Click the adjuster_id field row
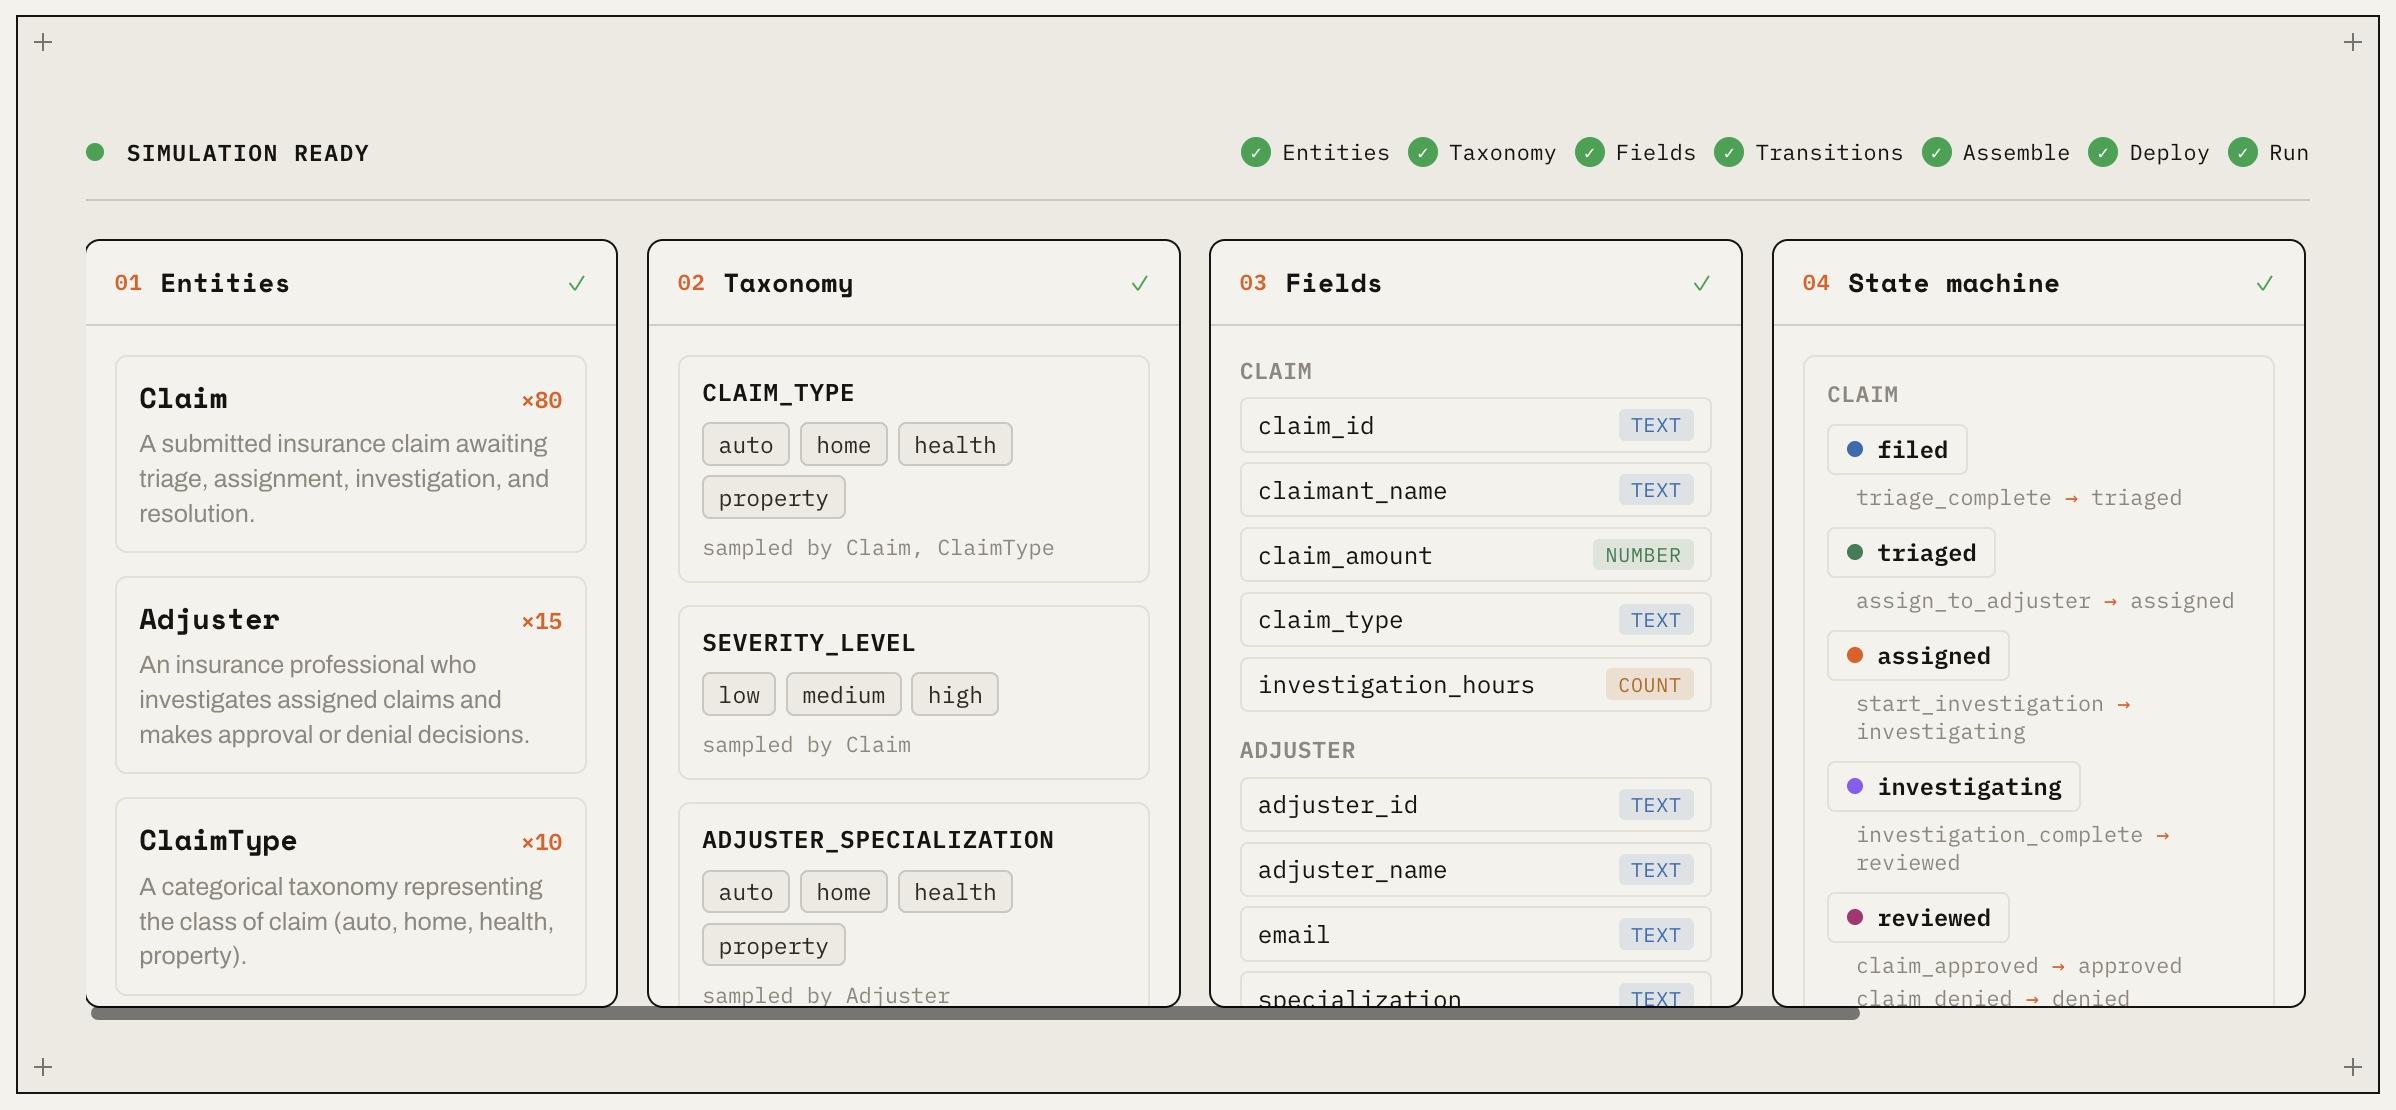 (1476, 805)
